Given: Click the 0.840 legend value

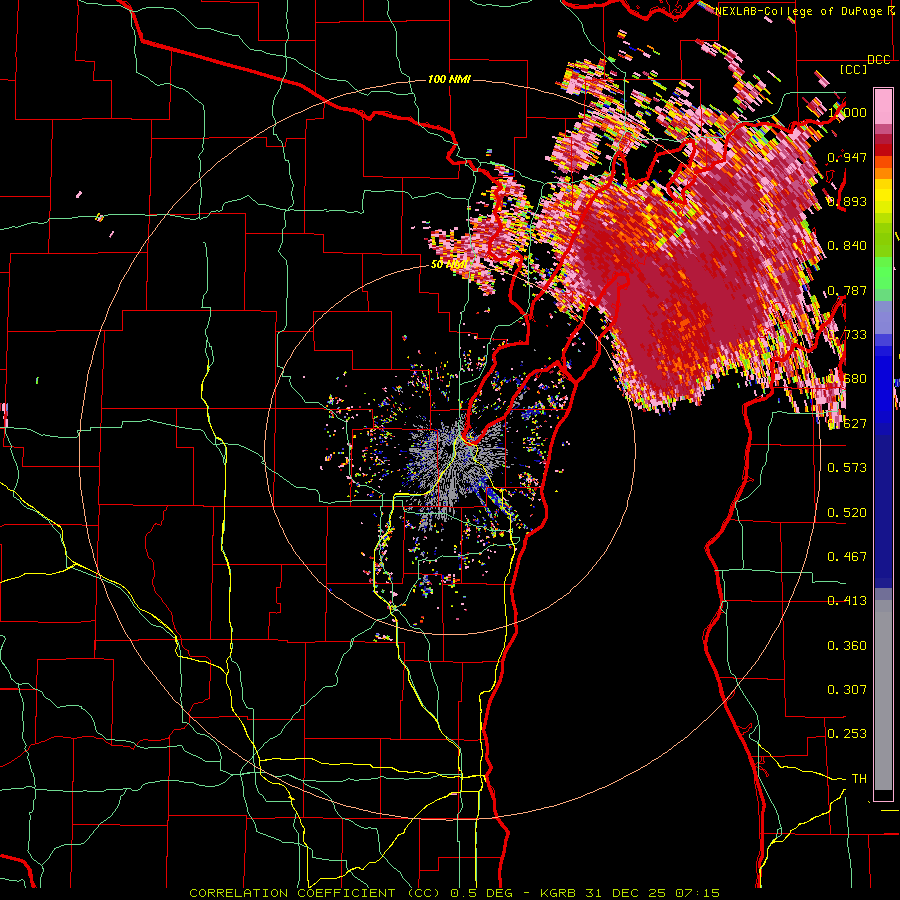Looking at the screenshot, I should (847, 246).
